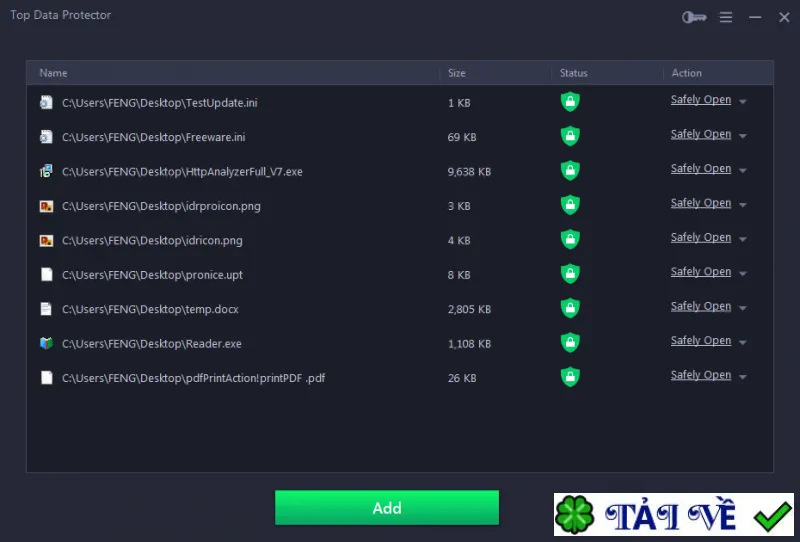This screenshot has width=800, height=542.
Task: Click the Reader.exe application icon
Action: pos(46,343)
